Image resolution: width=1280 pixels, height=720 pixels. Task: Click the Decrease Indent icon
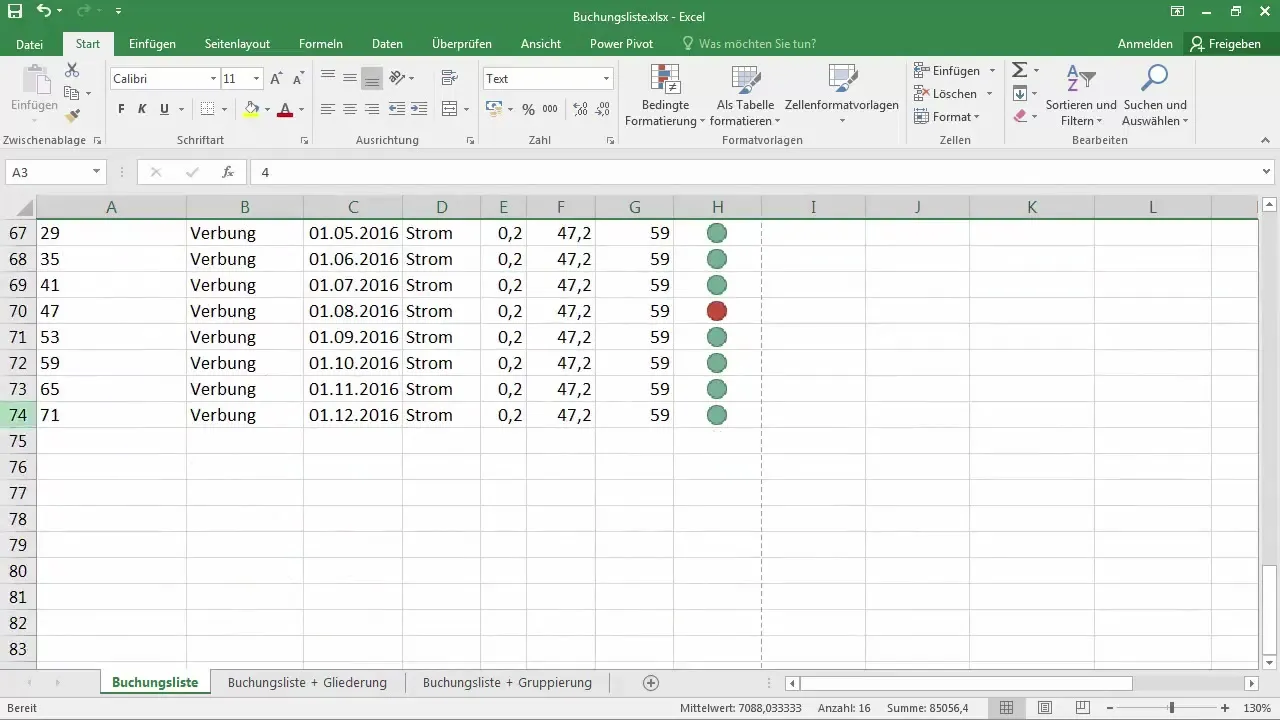pyautogui.click(x=396, y=109)
